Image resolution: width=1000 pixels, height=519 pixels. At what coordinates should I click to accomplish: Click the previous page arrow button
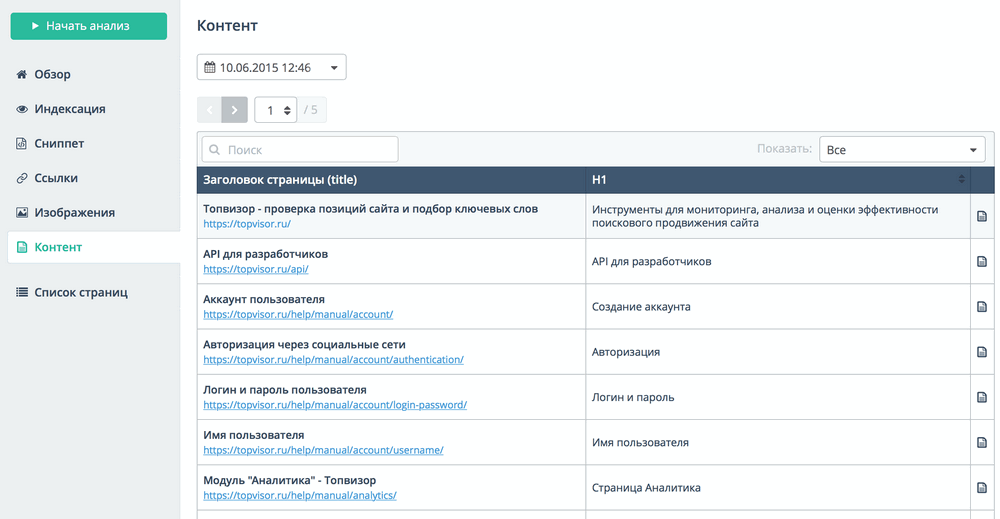coord(209,110)
